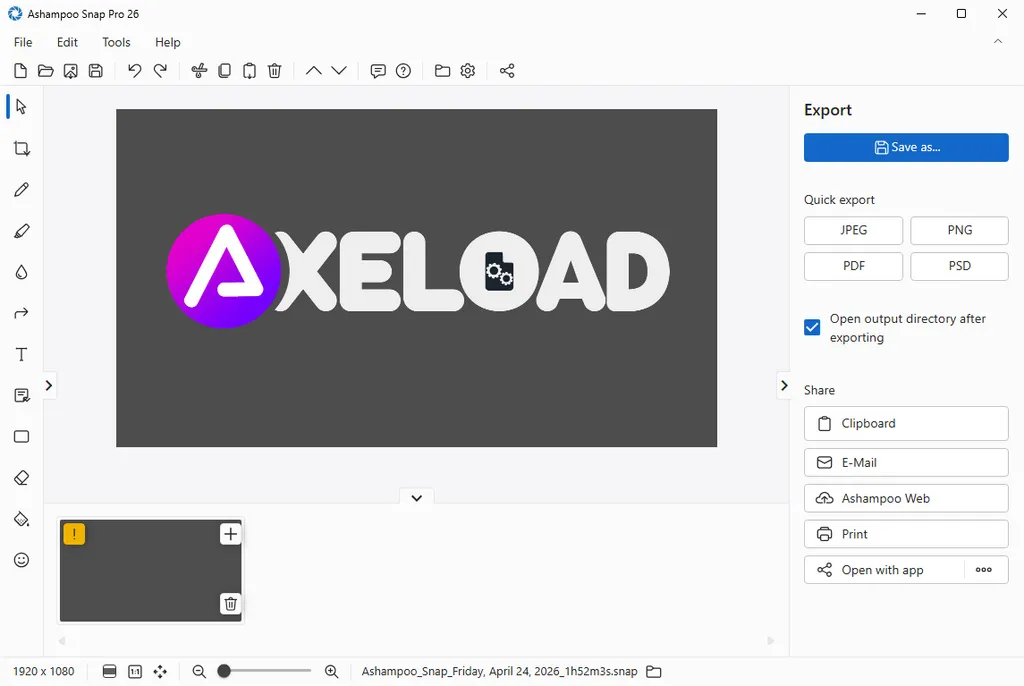Click the status bar view mode icon
1024x686 pixels.
click(110, 671)
